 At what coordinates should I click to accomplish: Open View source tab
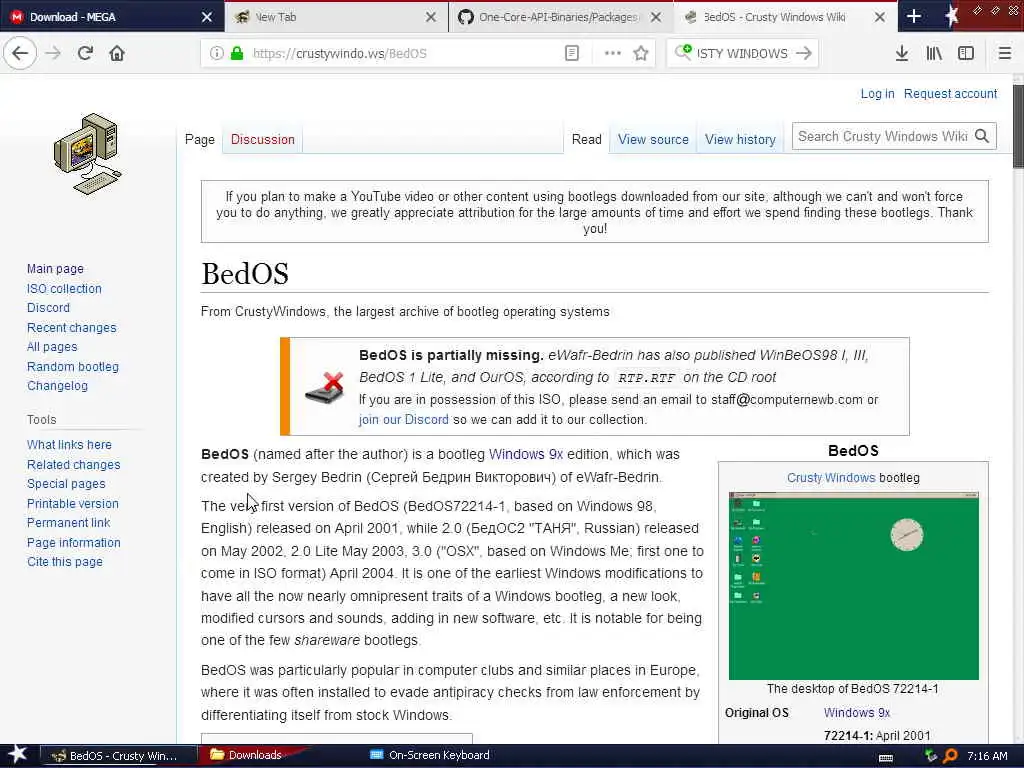[653, 139]
